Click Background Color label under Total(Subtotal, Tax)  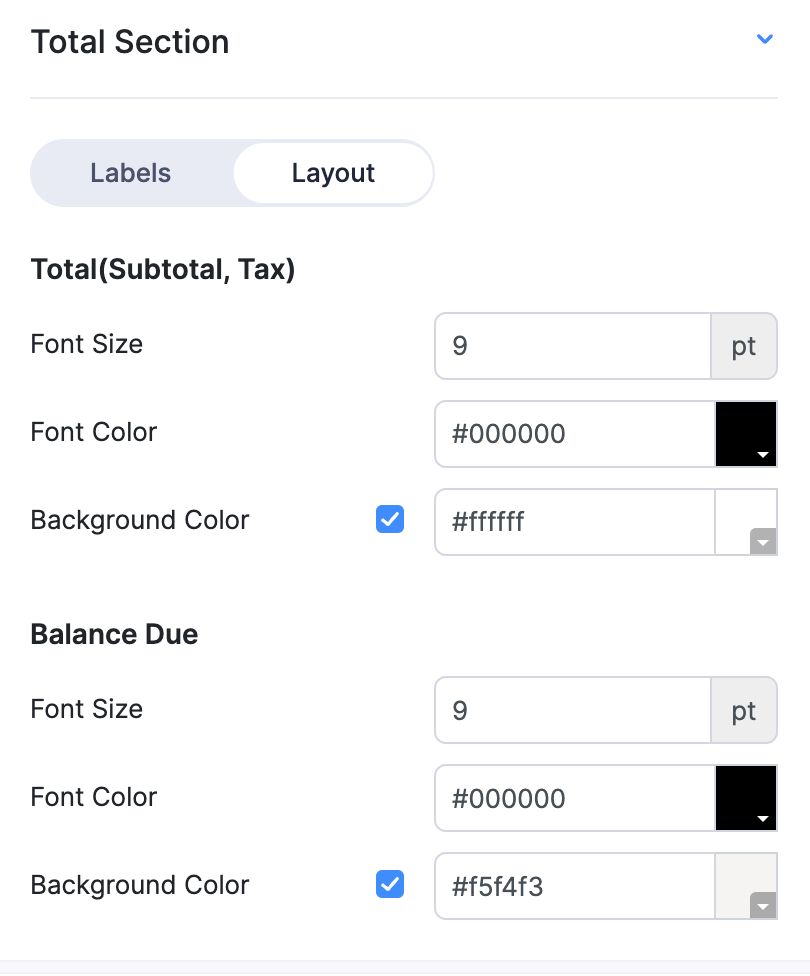(x=140, y=520)
